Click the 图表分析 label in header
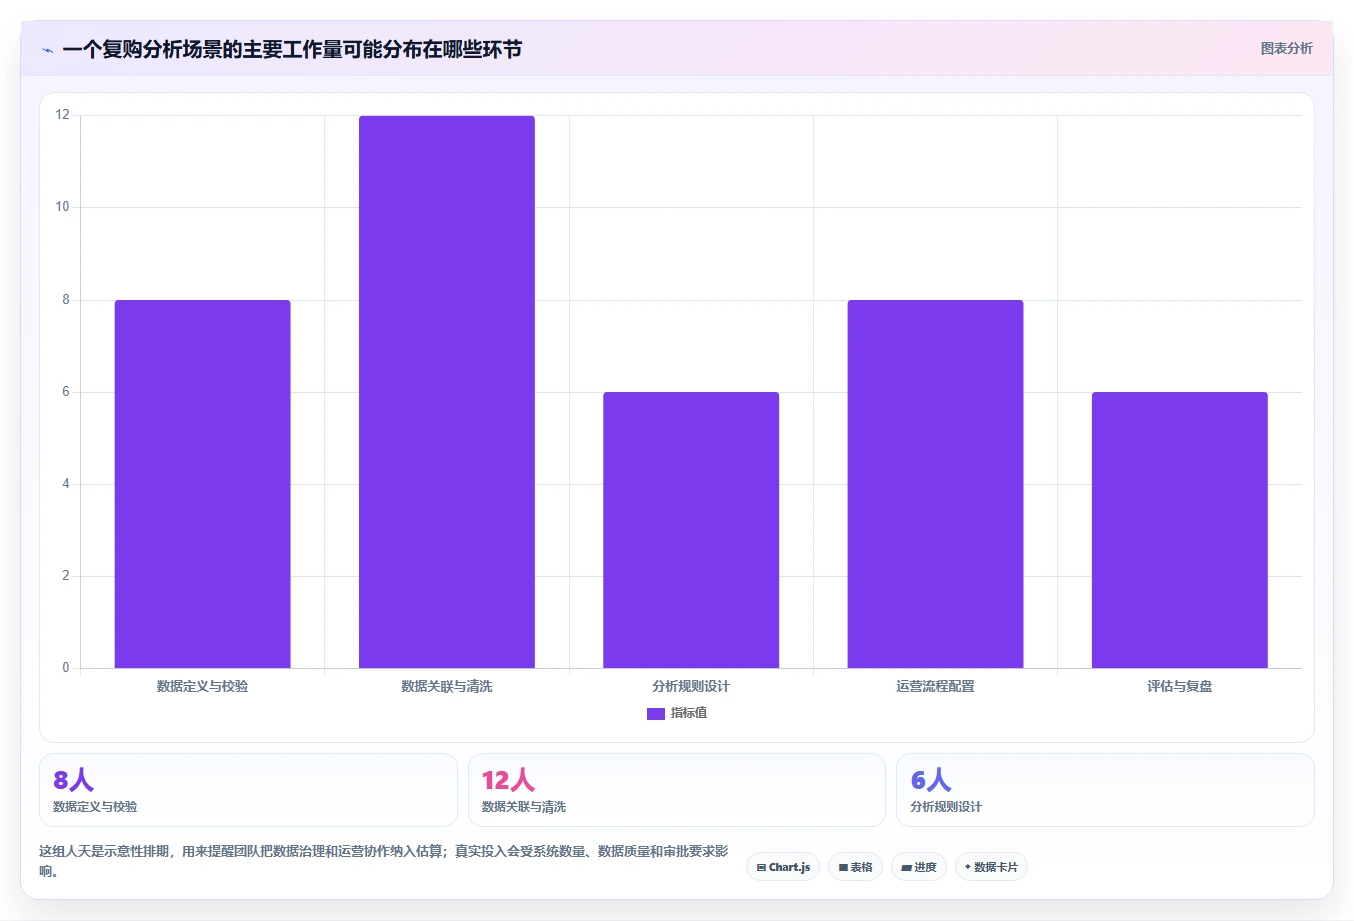 pos(1286,48)
